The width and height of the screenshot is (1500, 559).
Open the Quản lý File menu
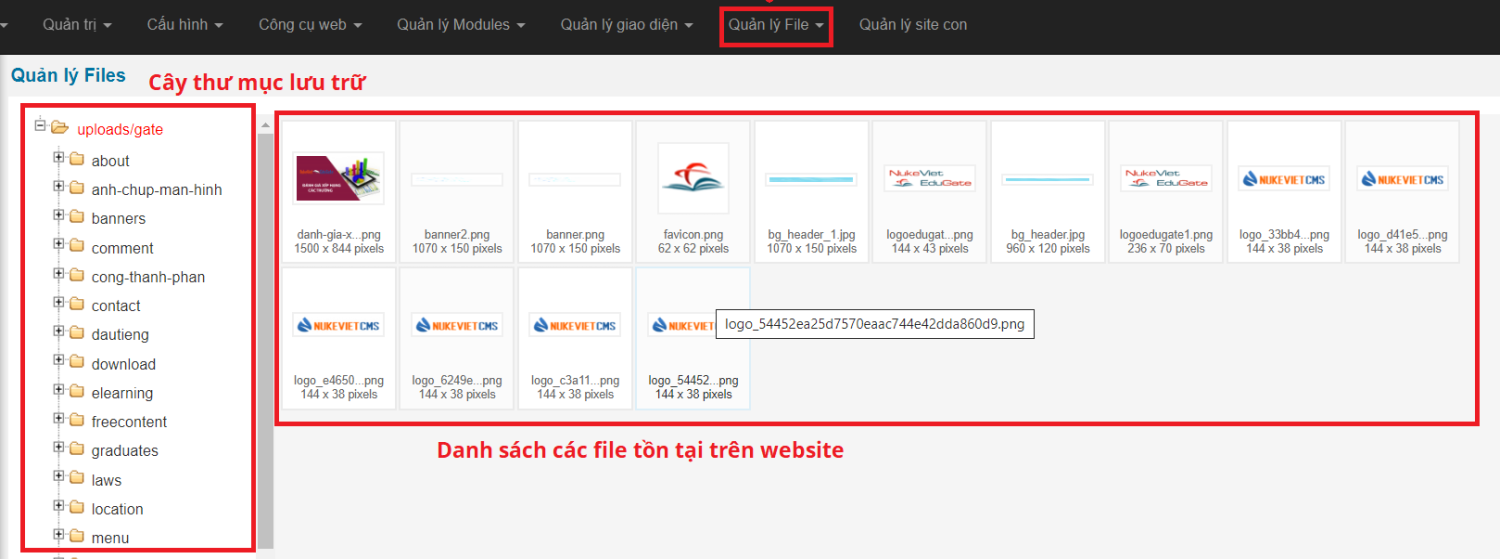pos(777,25)
